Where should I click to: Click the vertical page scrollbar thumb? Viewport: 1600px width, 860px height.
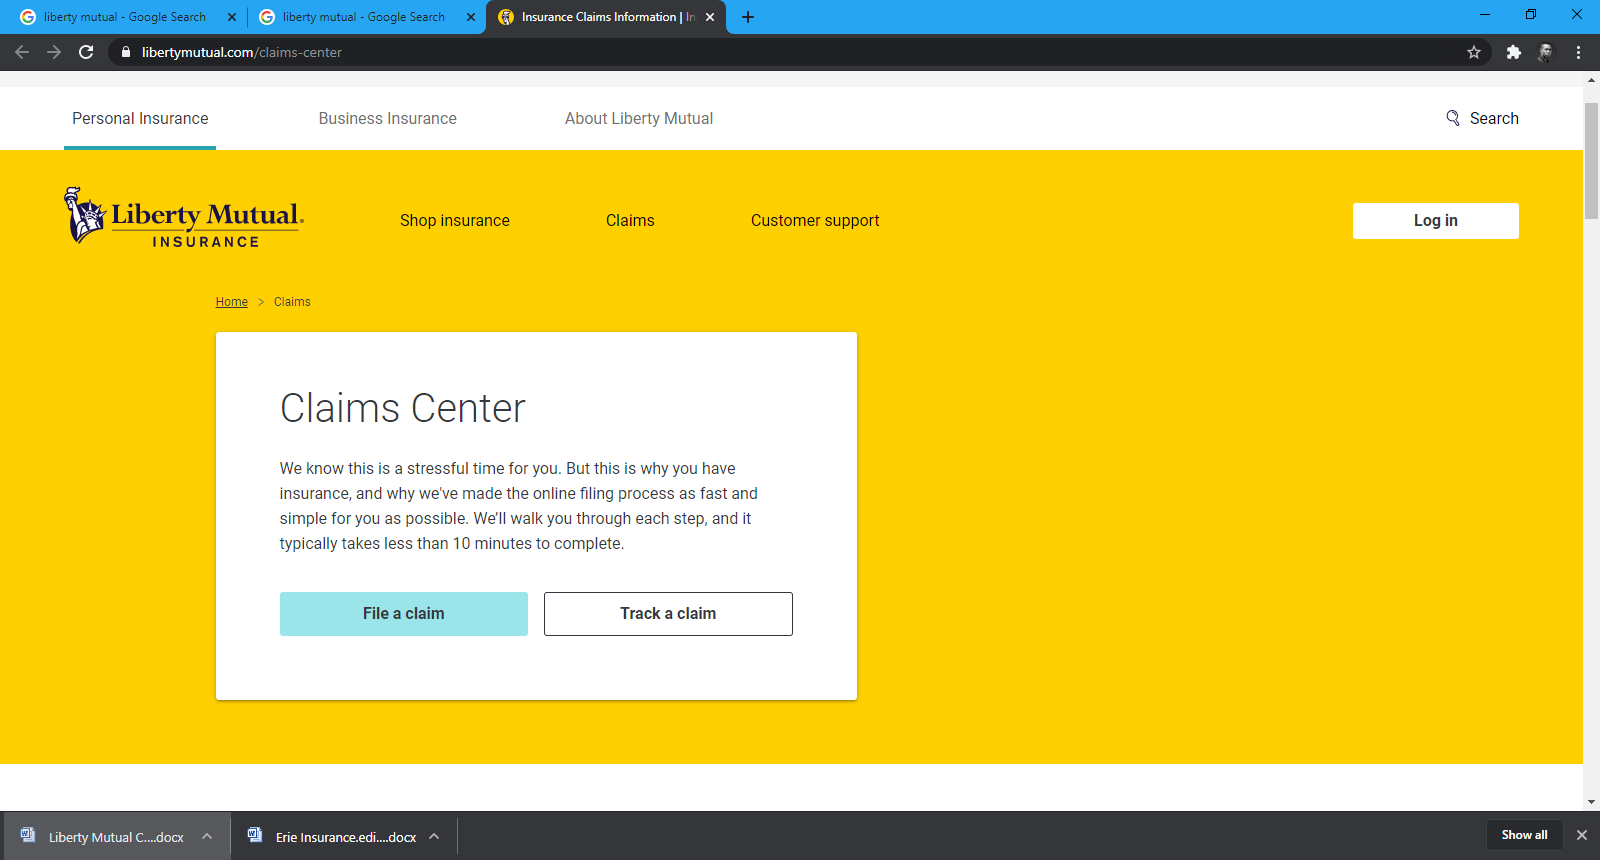tap(1591, 160)
